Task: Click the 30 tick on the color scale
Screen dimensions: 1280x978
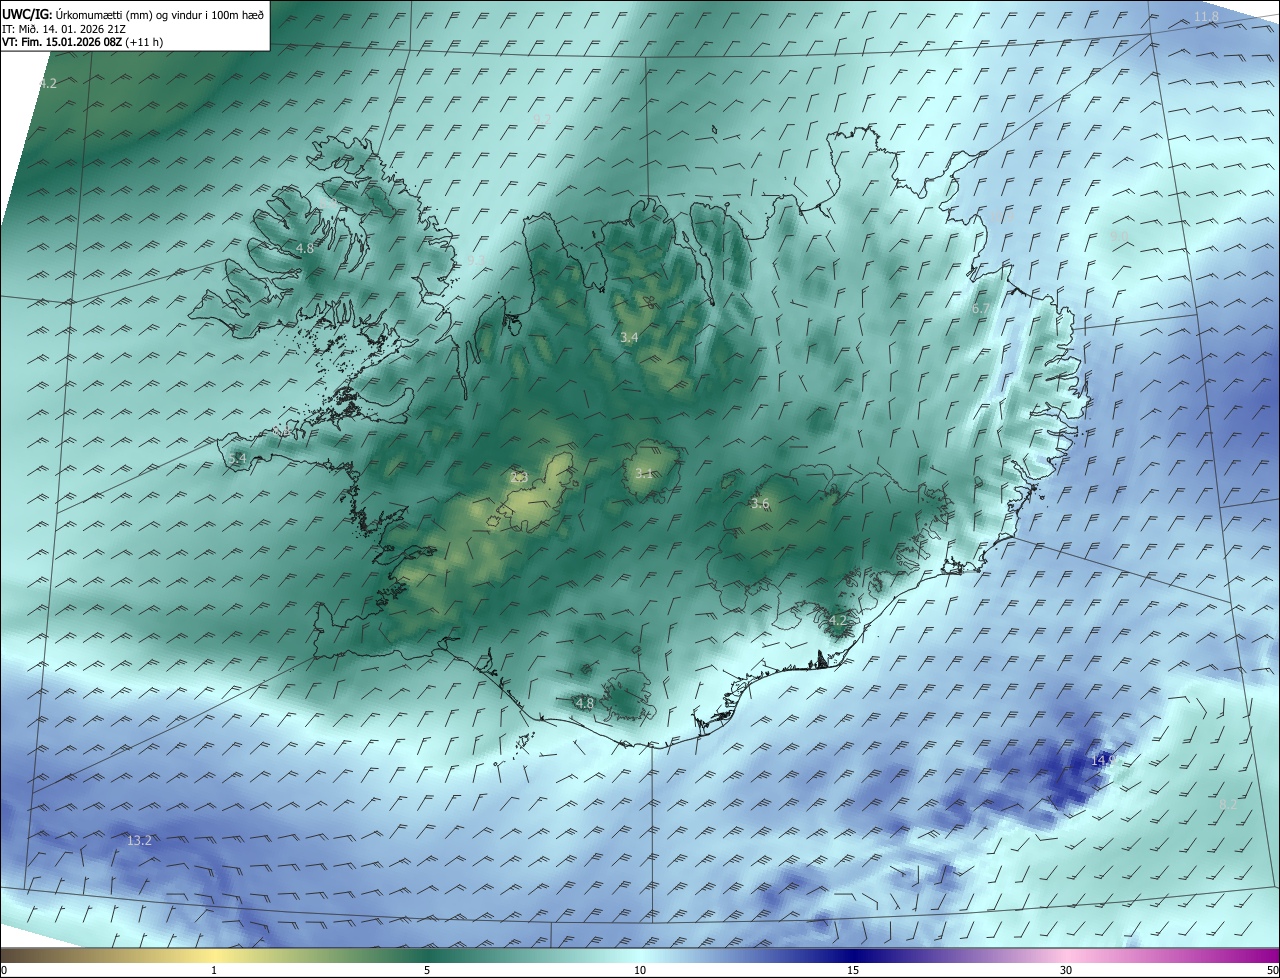Action: [1066, 970]
